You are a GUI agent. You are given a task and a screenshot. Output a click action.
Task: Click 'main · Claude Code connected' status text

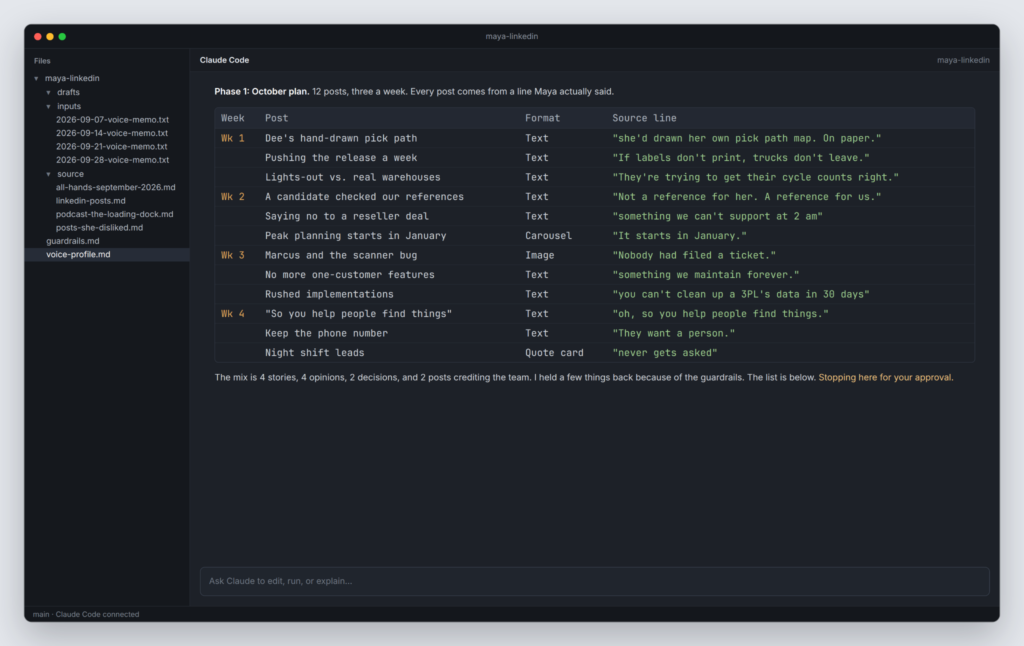pos(86,615)
